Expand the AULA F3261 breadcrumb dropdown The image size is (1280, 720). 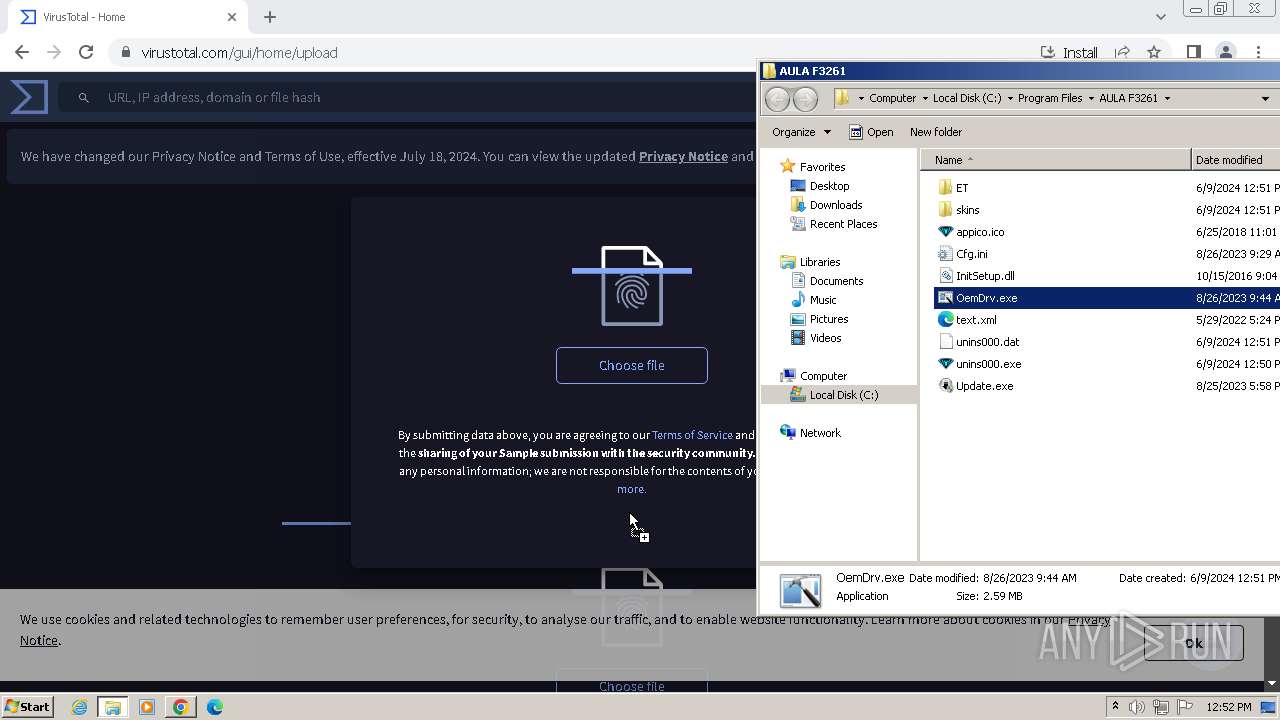click(x=1166, y=98)
